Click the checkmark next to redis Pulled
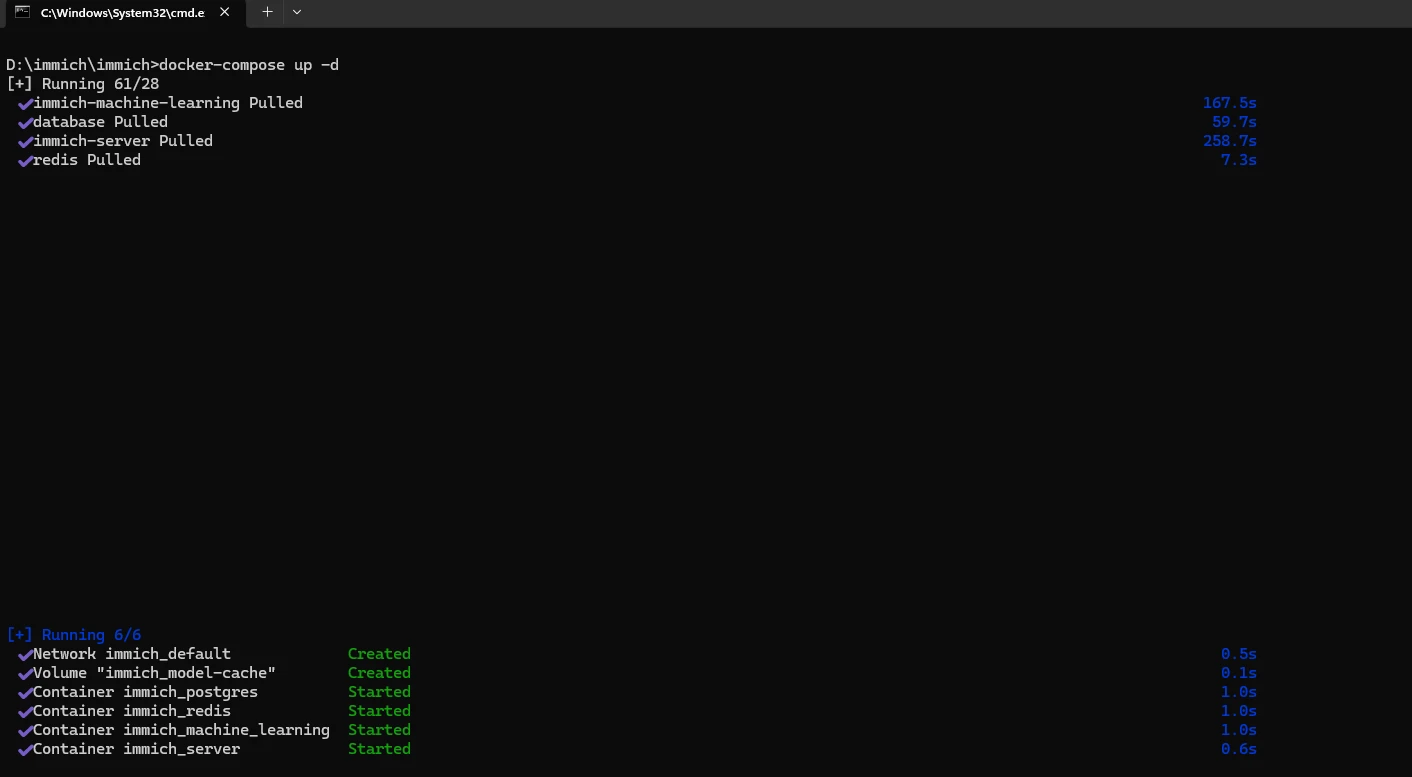Screen dimensions: 1412x777 coord(25,161)
